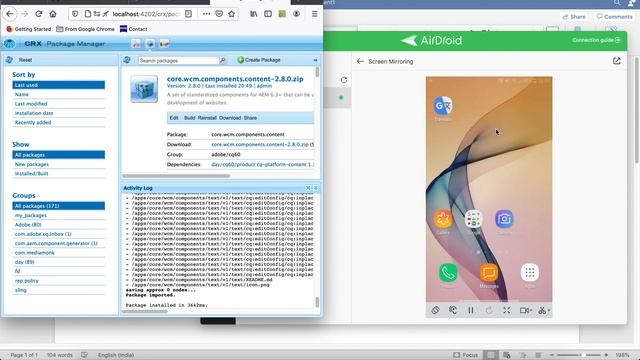
Task: Open the Google folder on phone
Action: (x=473, y=219)
